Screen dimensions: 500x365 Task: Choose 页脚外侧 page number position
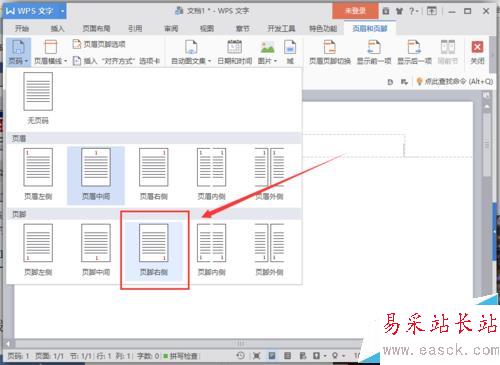point(269,250)
